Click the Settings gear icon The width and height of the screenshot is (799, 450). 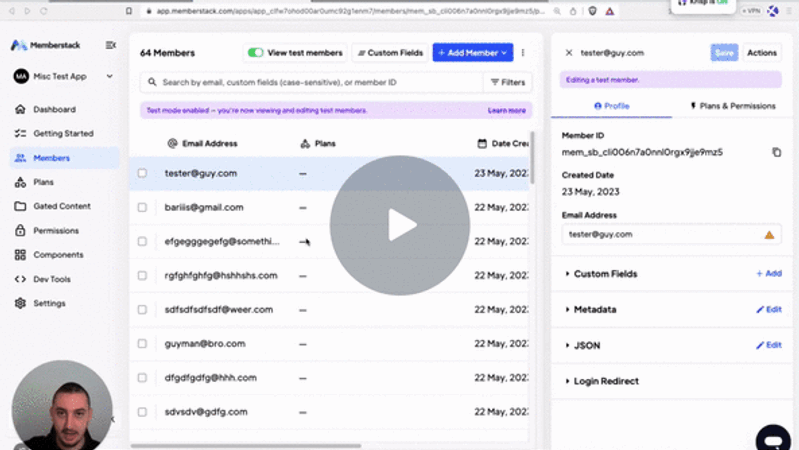click(20, 303)
